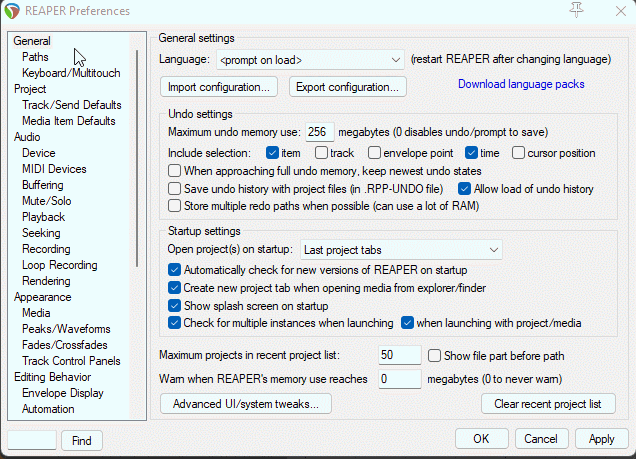Toggle Check for multiple instances when launching
The width and height of the screenshot is (636, 459).
coord(174,323)
